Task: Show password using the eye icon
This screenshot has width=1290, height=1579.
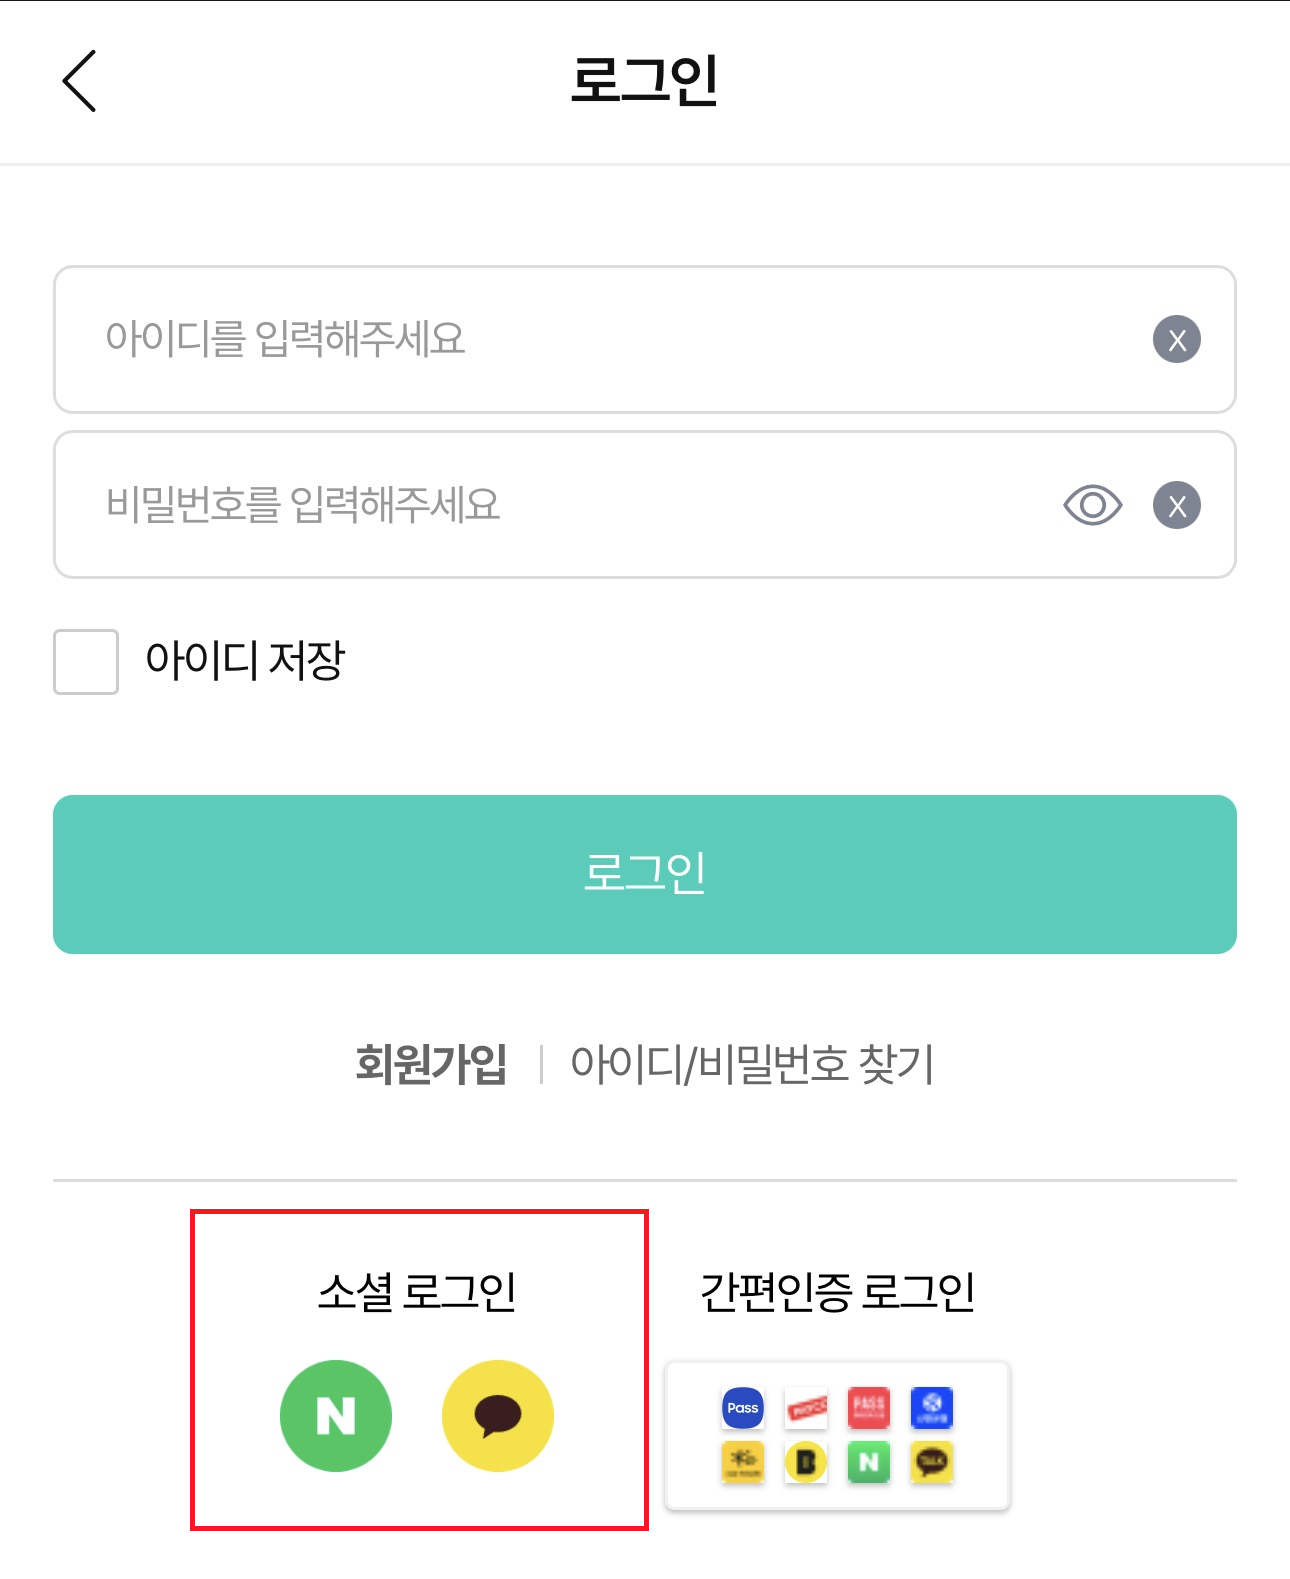Action: (1092, 505)
